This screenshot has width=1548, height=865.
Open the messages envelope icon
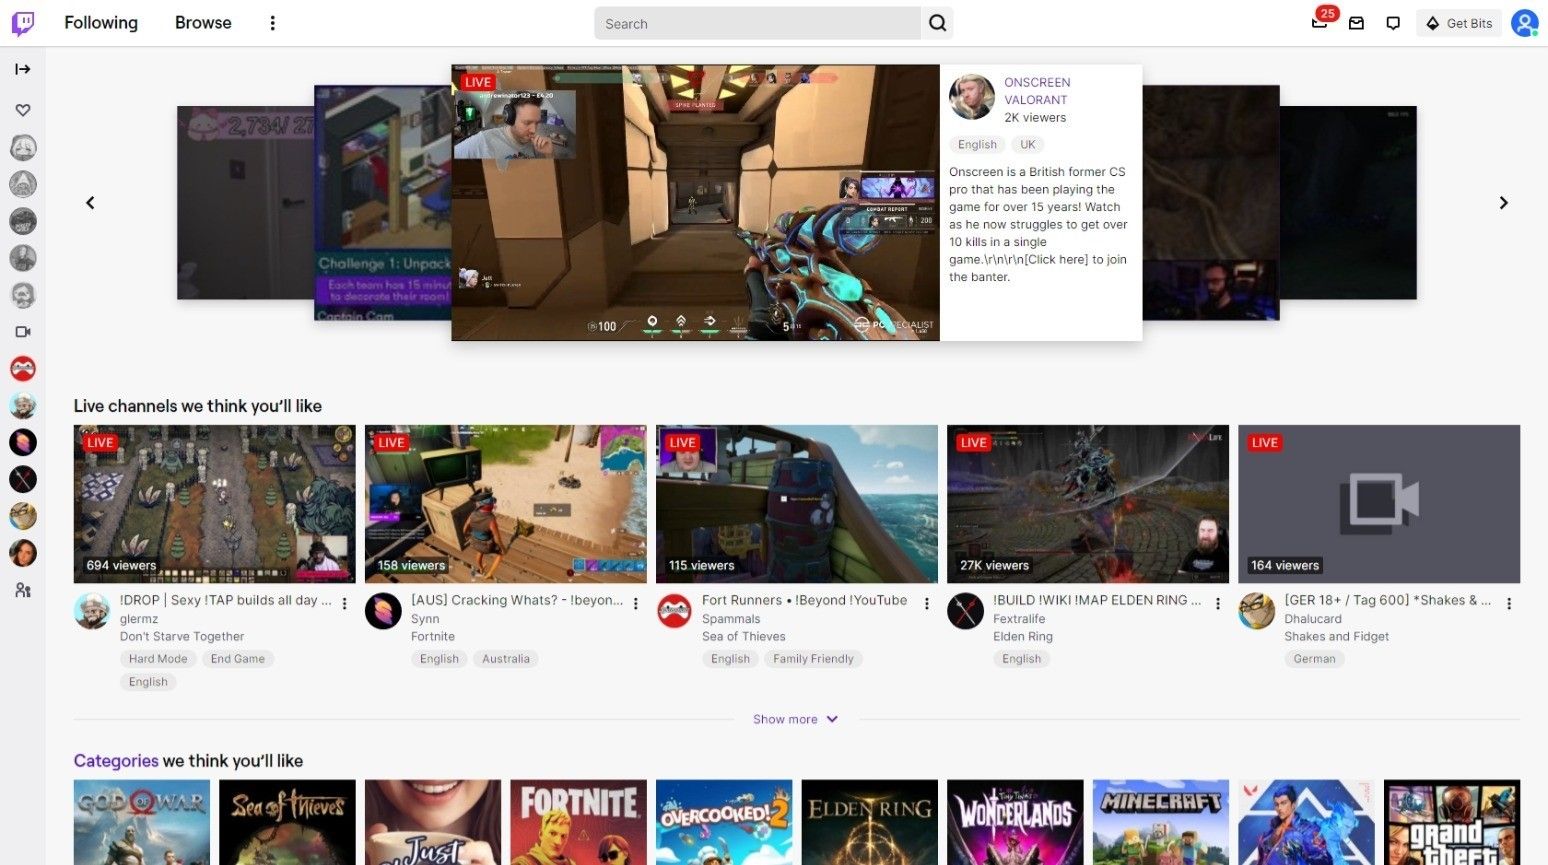1357,23
